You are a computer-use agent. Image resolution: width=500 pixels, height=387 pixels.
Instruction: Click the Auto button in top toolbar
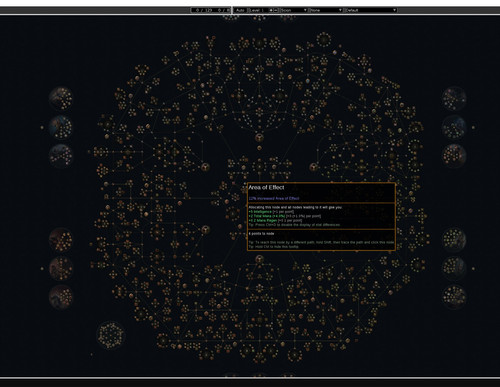coord(240,10)
